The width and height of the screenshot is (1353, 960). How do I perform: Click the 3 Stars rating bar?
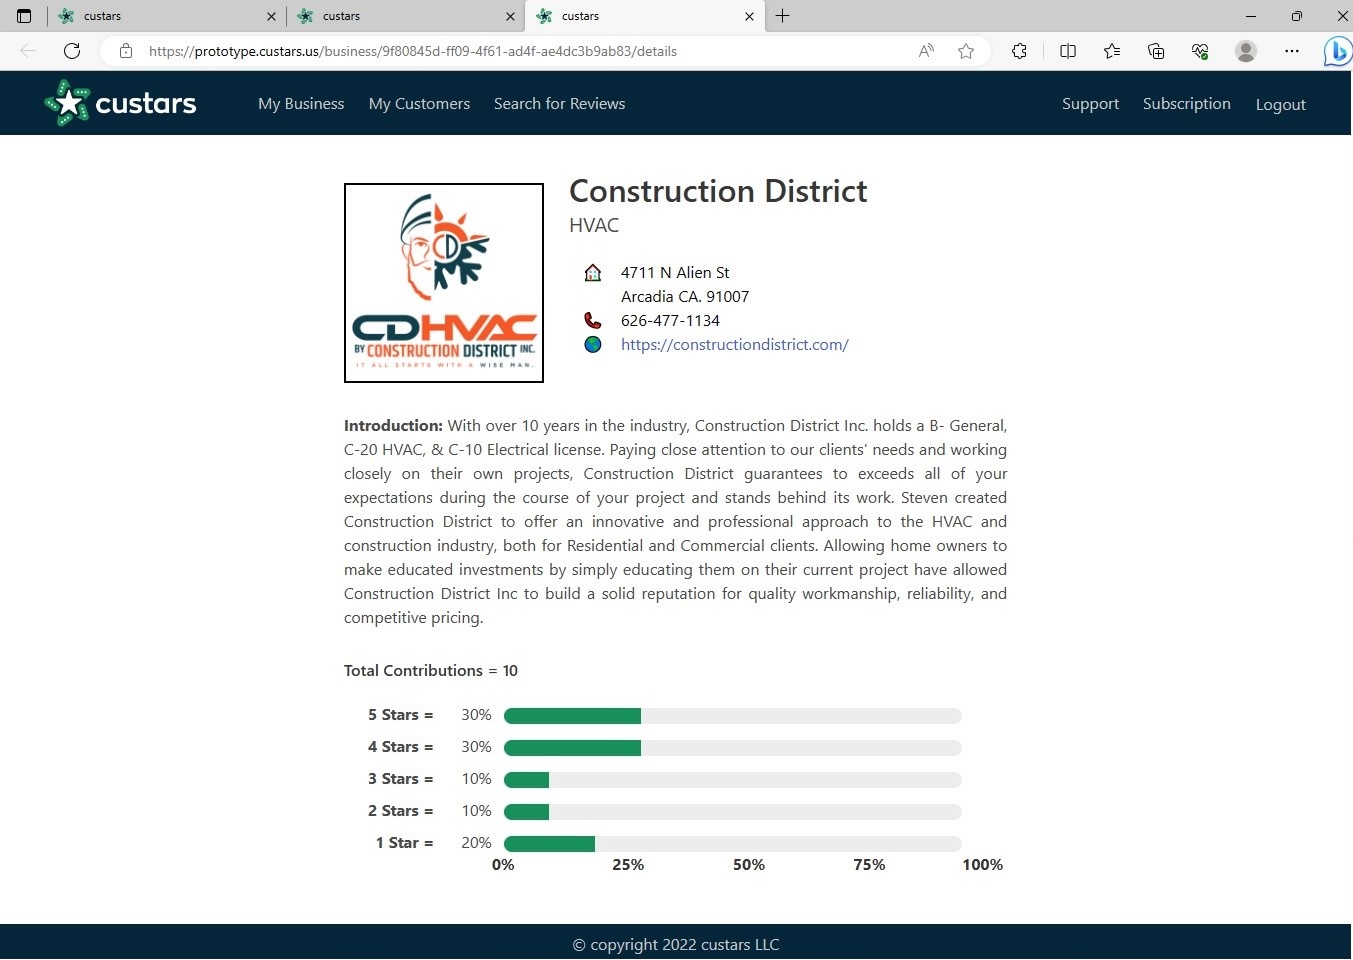[x=732, y=780]
